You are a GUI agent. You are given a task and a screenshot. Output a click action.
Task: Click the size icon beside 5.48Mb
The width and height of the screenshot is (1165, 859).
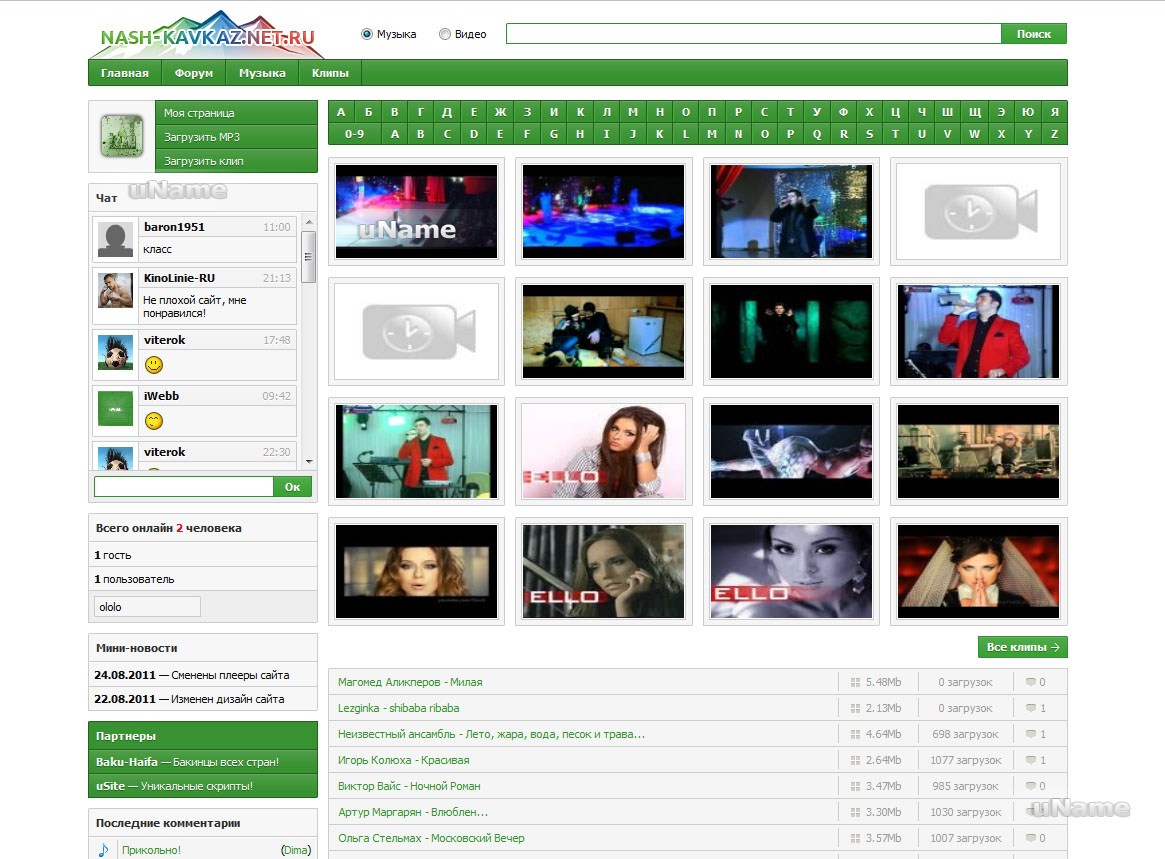[x=855, y=682]
